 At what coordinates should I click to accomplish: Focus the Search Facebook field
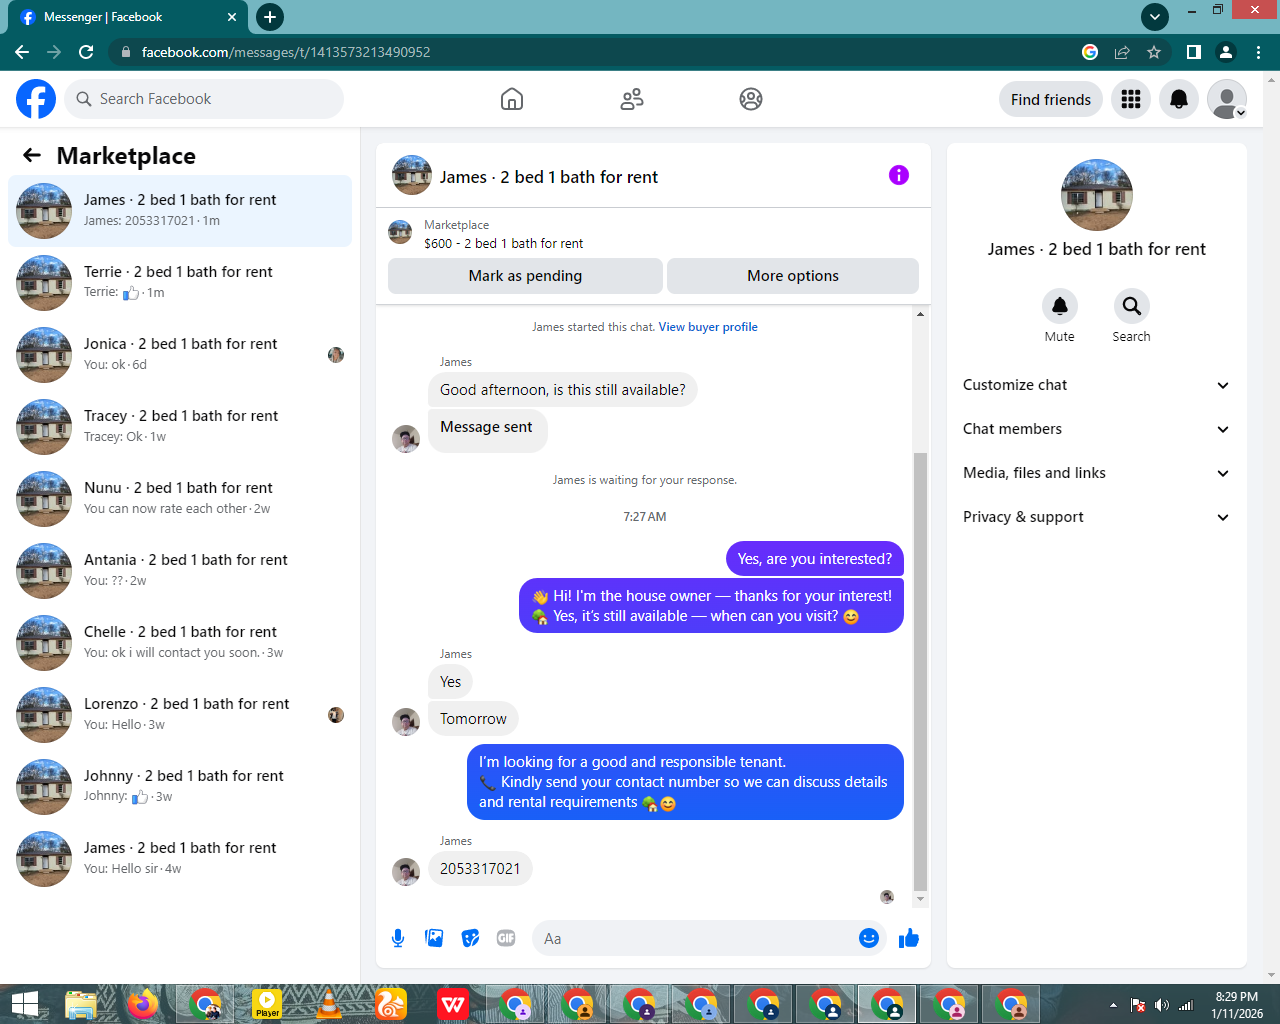[204, 99]
